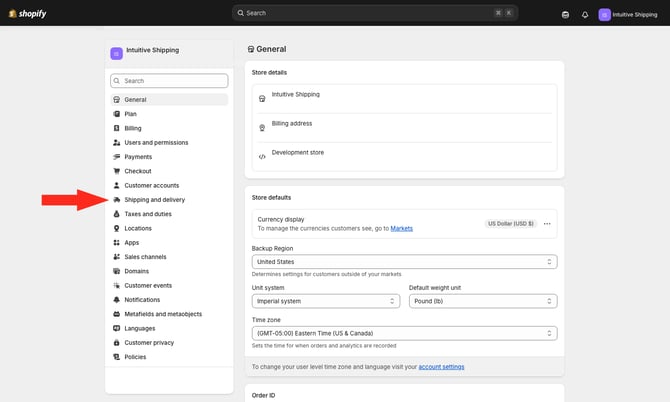Viewport: 670px width, 402px height.
Task: Go to Plan settings
Action: [x=169, y=114]
